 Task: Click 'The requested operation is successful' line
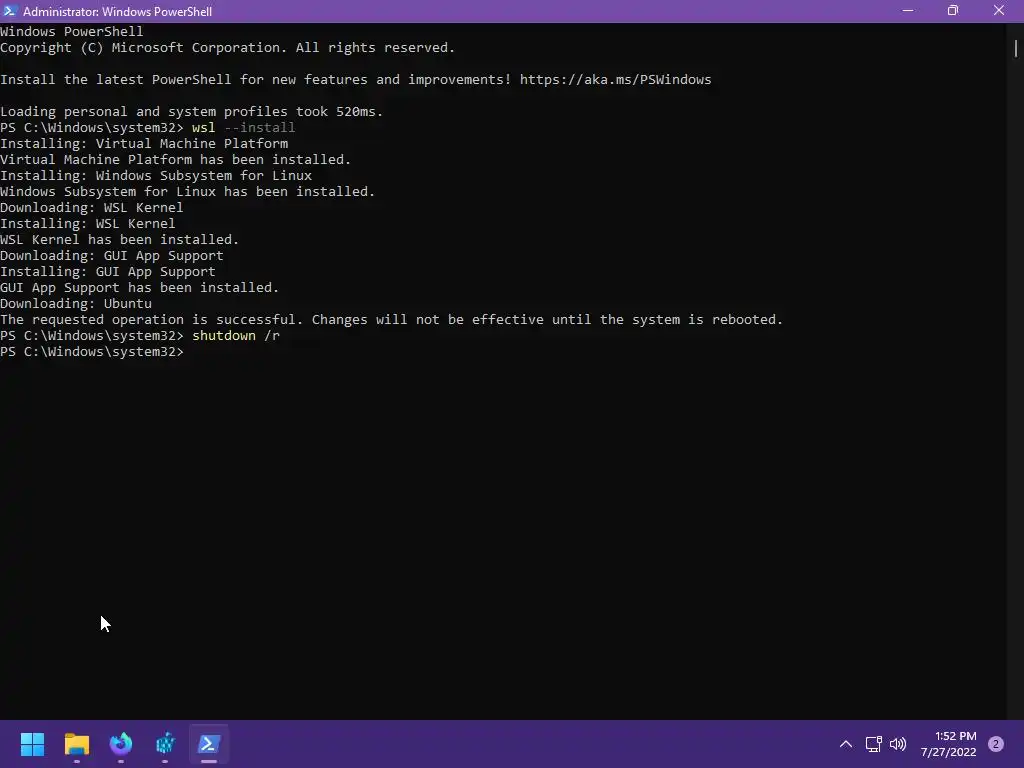coord(391,320)
